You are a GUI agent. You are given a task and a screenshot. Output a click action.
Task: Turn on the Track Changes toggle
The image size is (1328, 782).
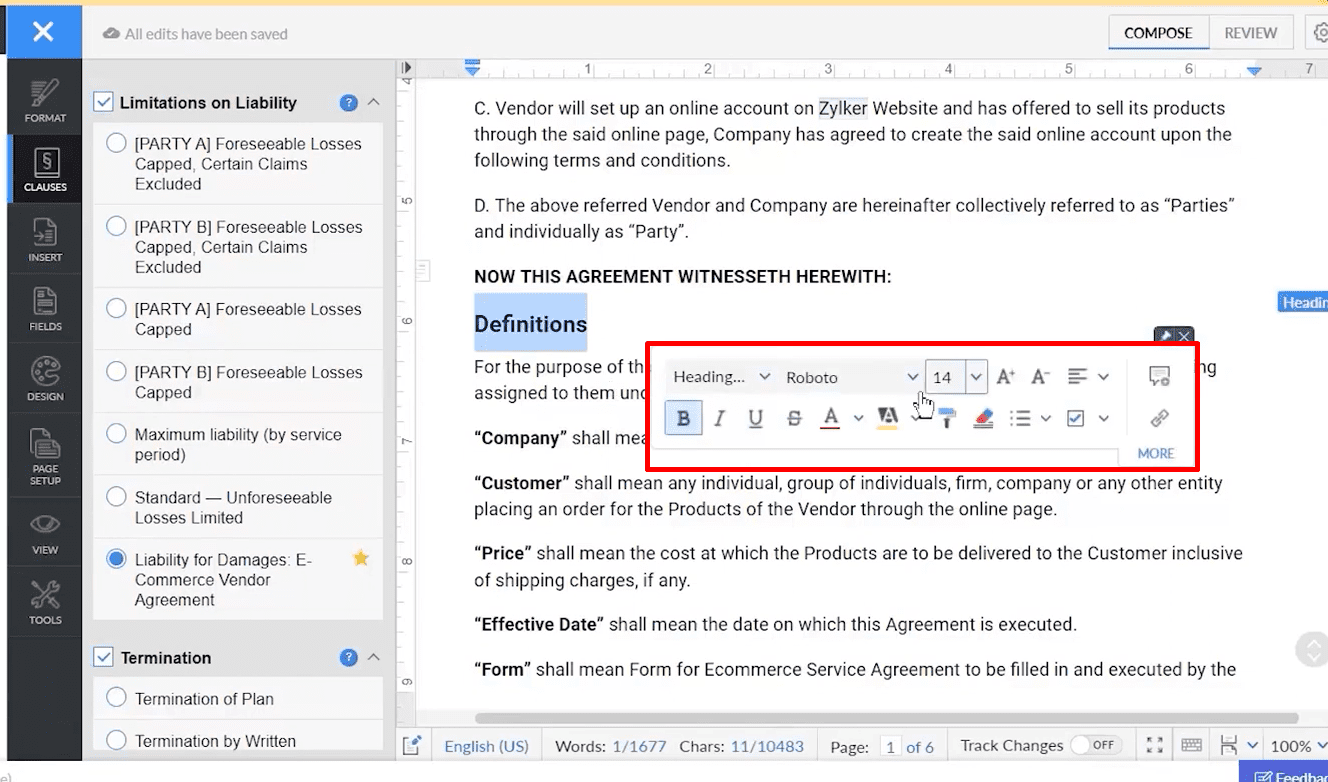click(x=1094, y=745)
